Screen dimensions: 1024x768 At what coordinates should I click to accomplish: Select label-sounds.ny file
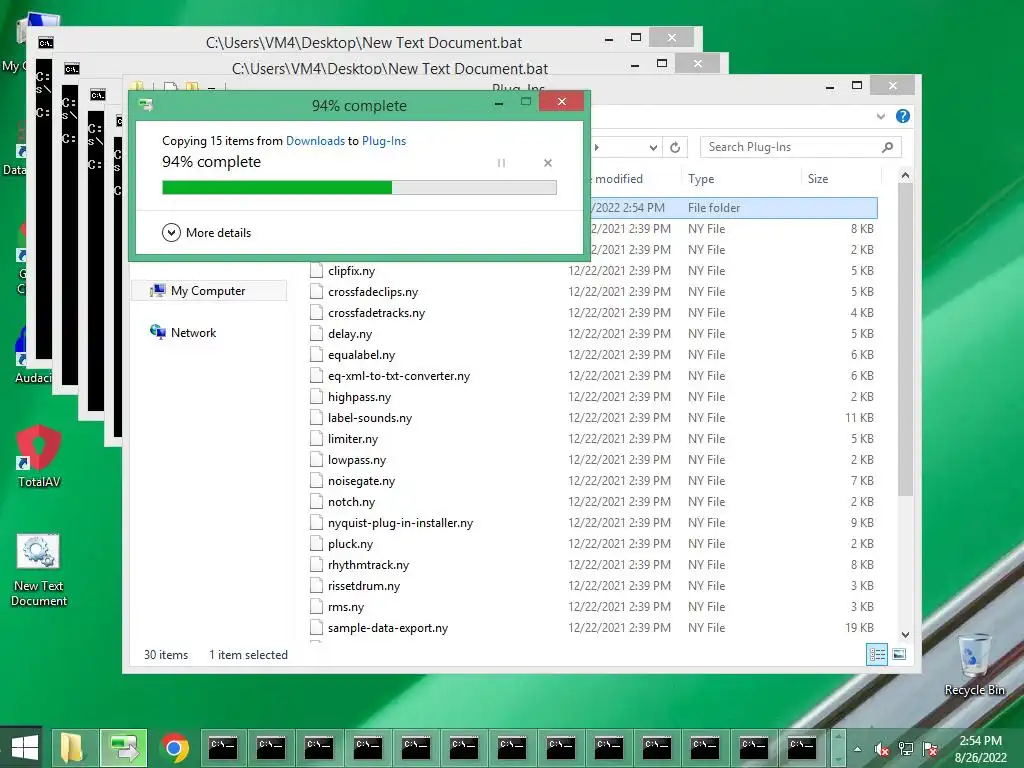(370, 418)
